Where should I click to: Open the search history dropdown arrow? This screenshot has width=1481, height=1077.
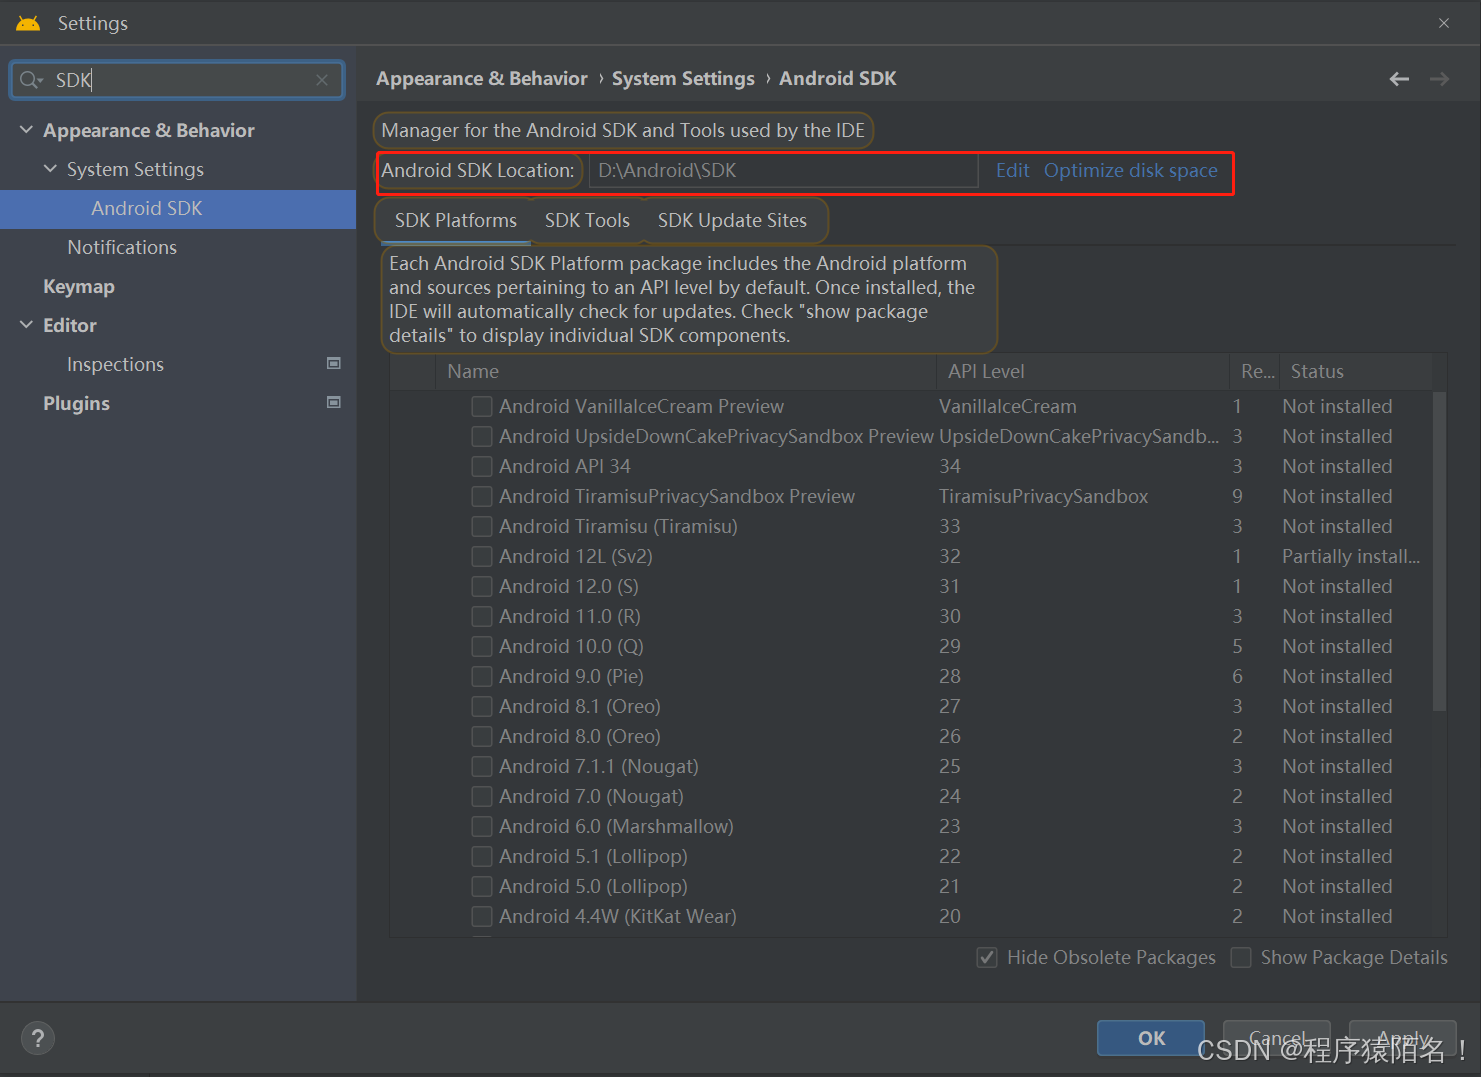coord(41,81)
